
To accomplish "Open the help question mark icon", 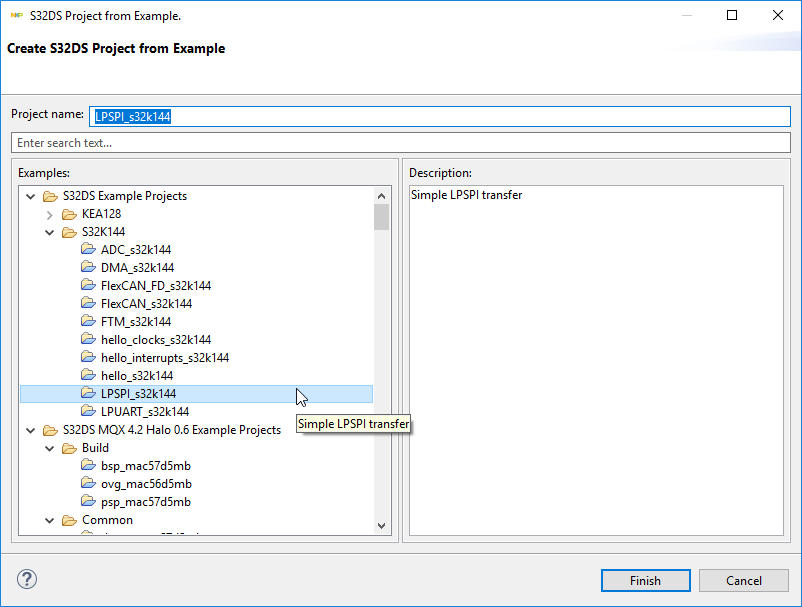I will [27, 579].
